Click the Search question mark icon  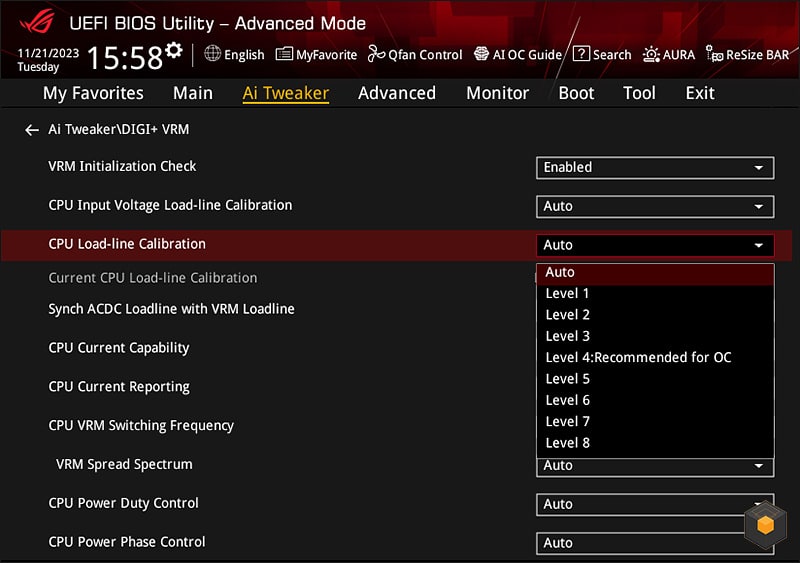pyautogui.click(x=581, y=53)
